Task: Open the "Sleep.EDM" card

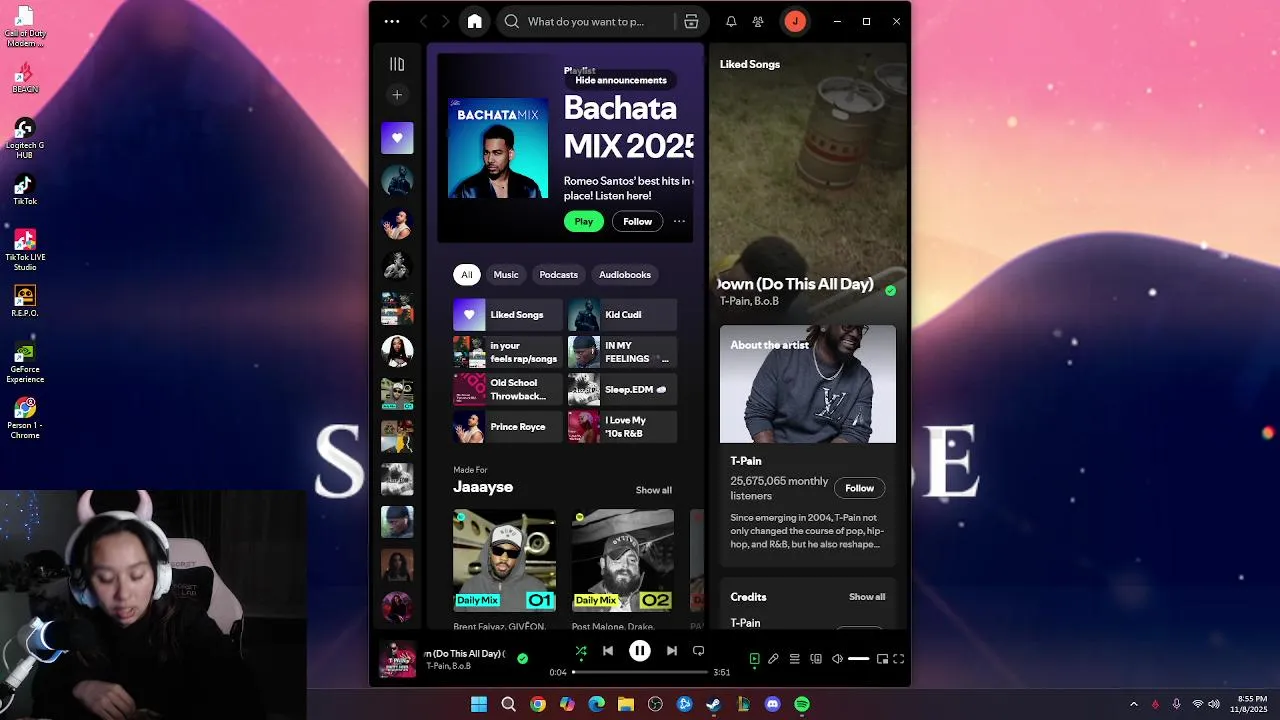Action: click(x=622, y=389)
